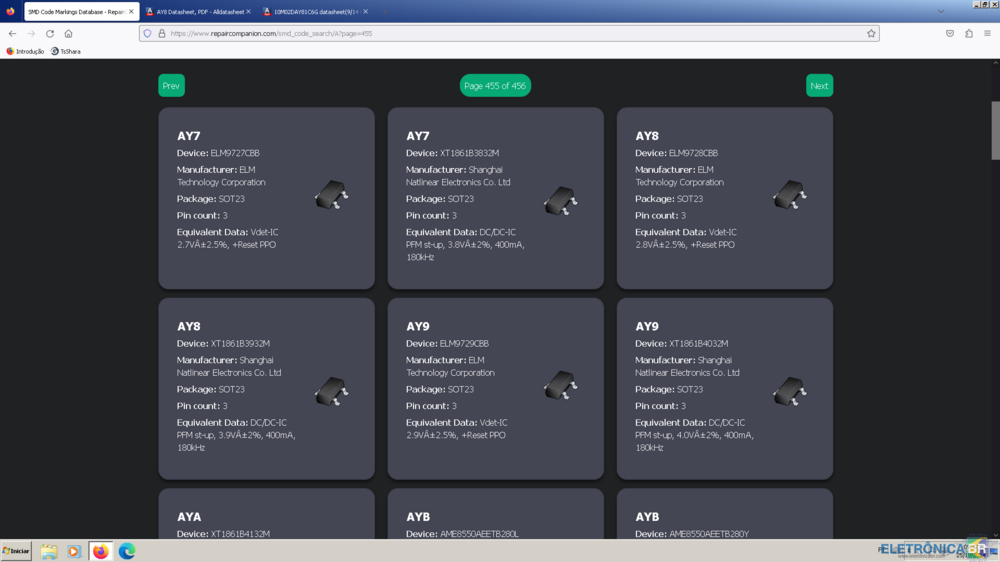Select the AY7 heading of XT1861B3832M card

pyautogui.click(x=418, y=136)
